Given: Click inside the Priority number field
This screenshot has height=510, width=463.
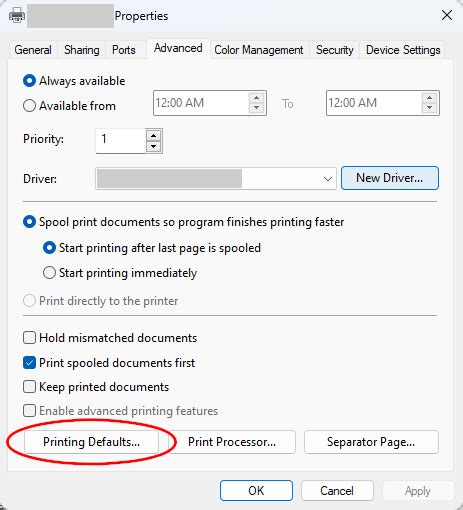Looking at the screenshot, I should (121, 140).
